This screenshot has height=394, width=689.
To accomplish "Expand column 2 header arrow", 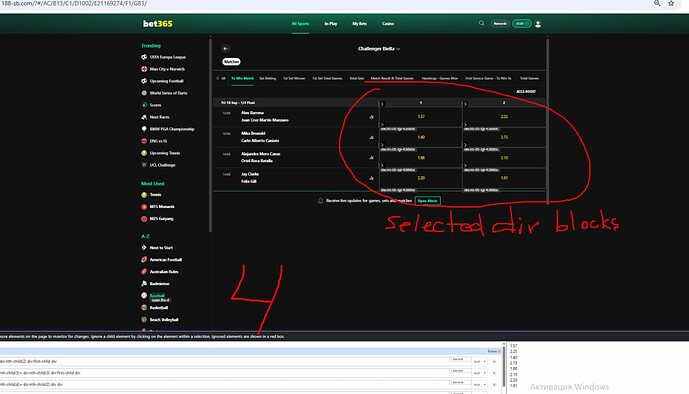I will coord(465,104).
